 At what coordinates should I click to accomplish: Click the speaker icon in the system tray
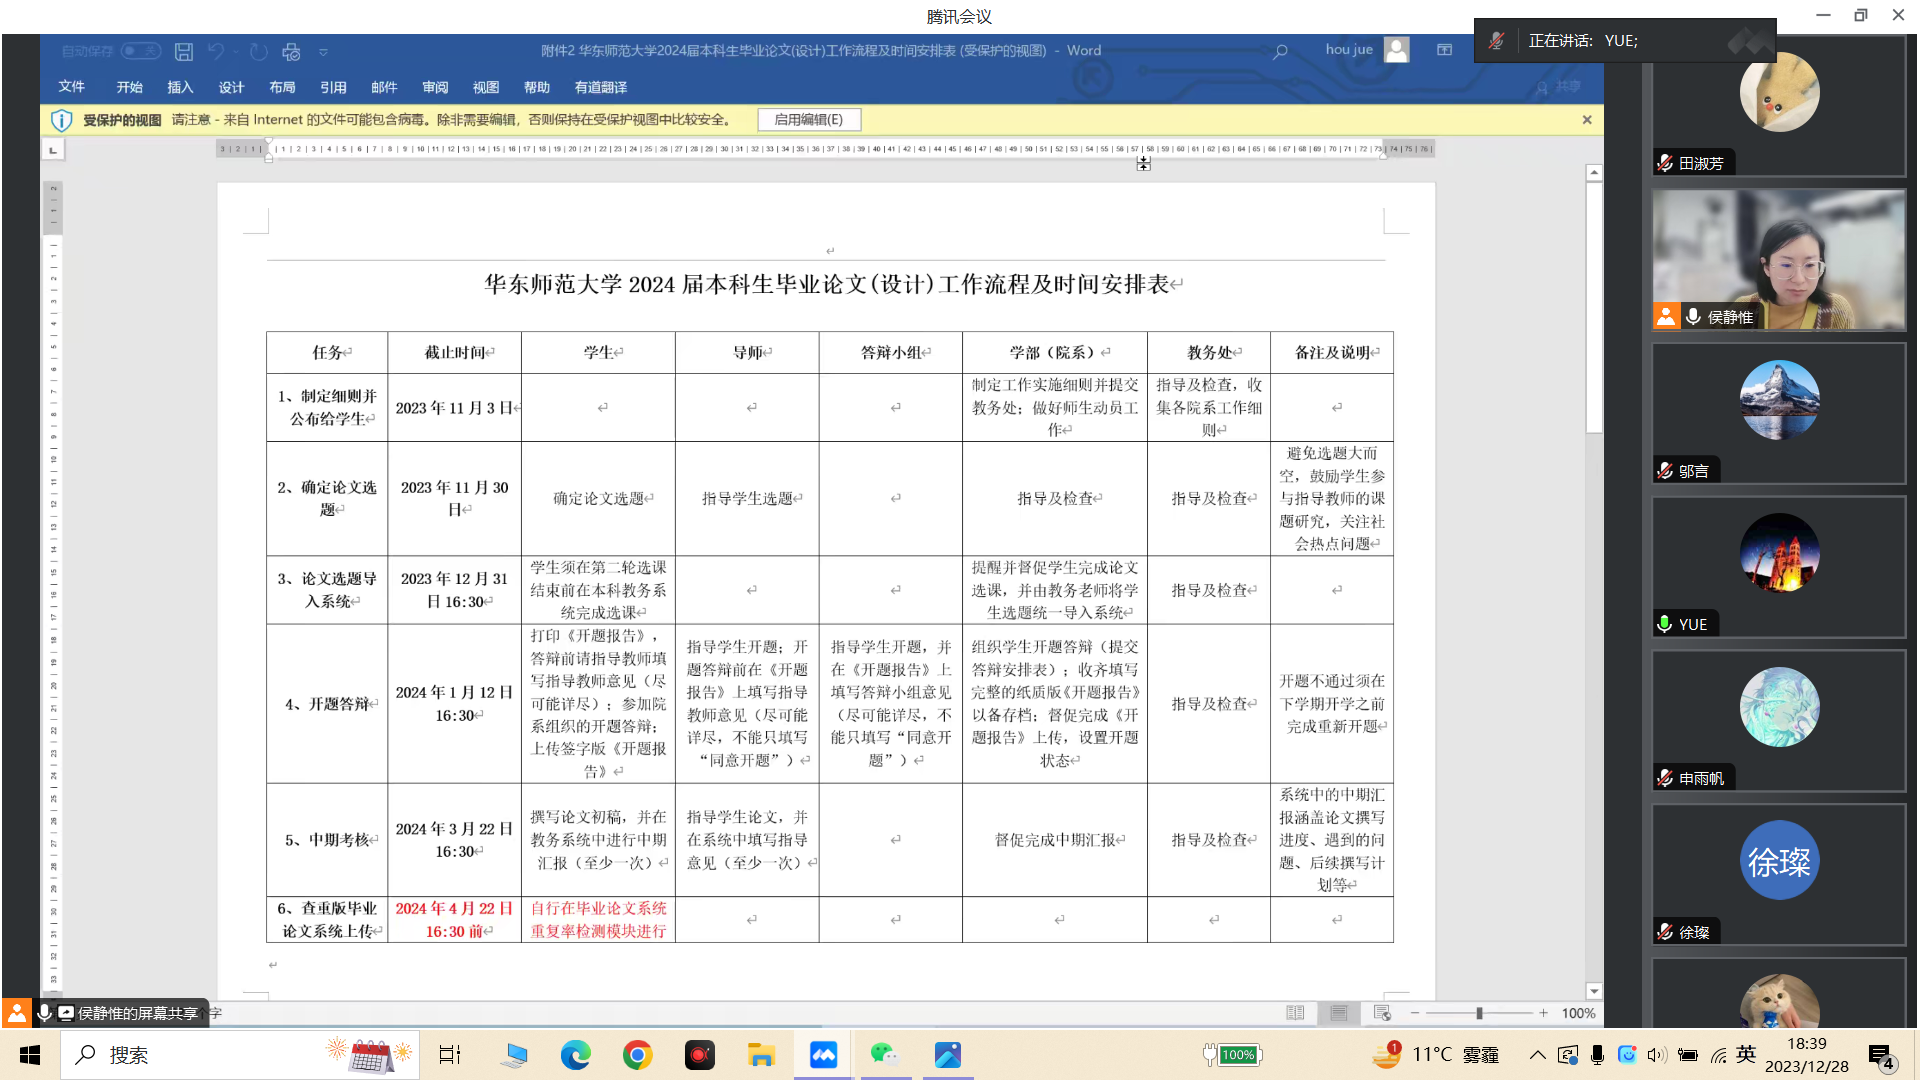tap(1658, 1054)
